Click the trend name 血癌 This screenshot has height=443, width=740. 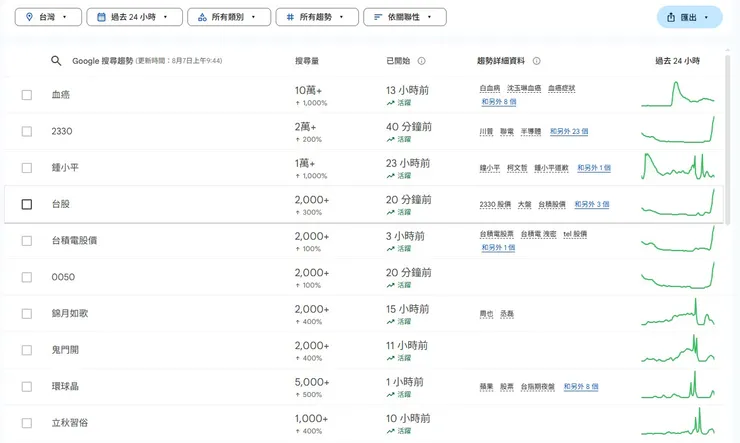61,95
